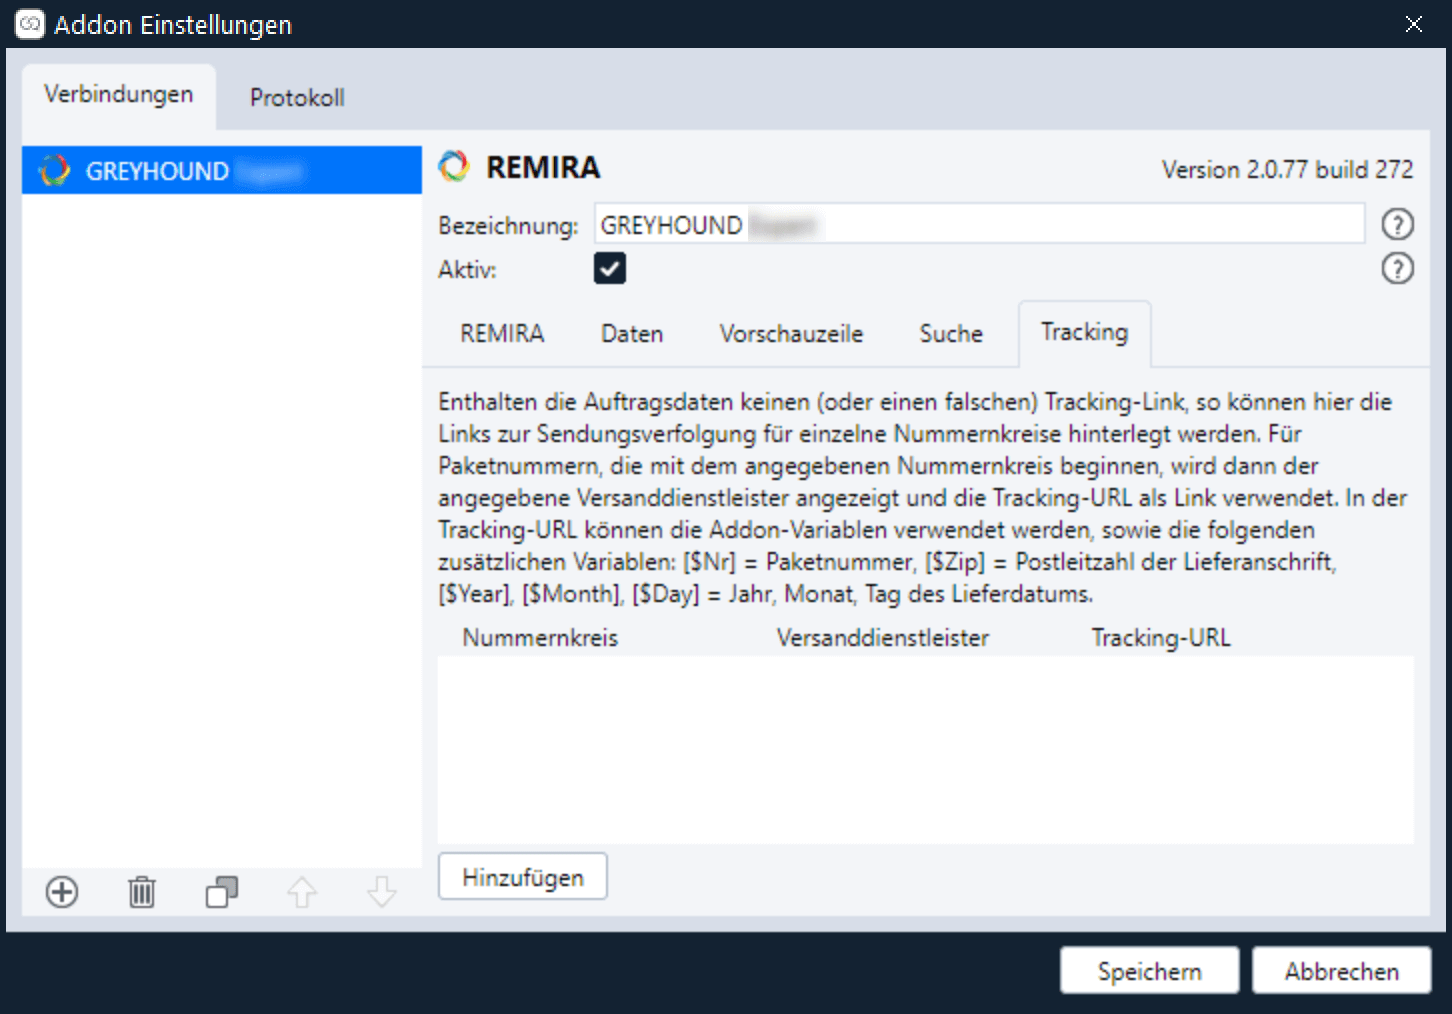Click the Versanddienstleister column header

tap(883, 638)
